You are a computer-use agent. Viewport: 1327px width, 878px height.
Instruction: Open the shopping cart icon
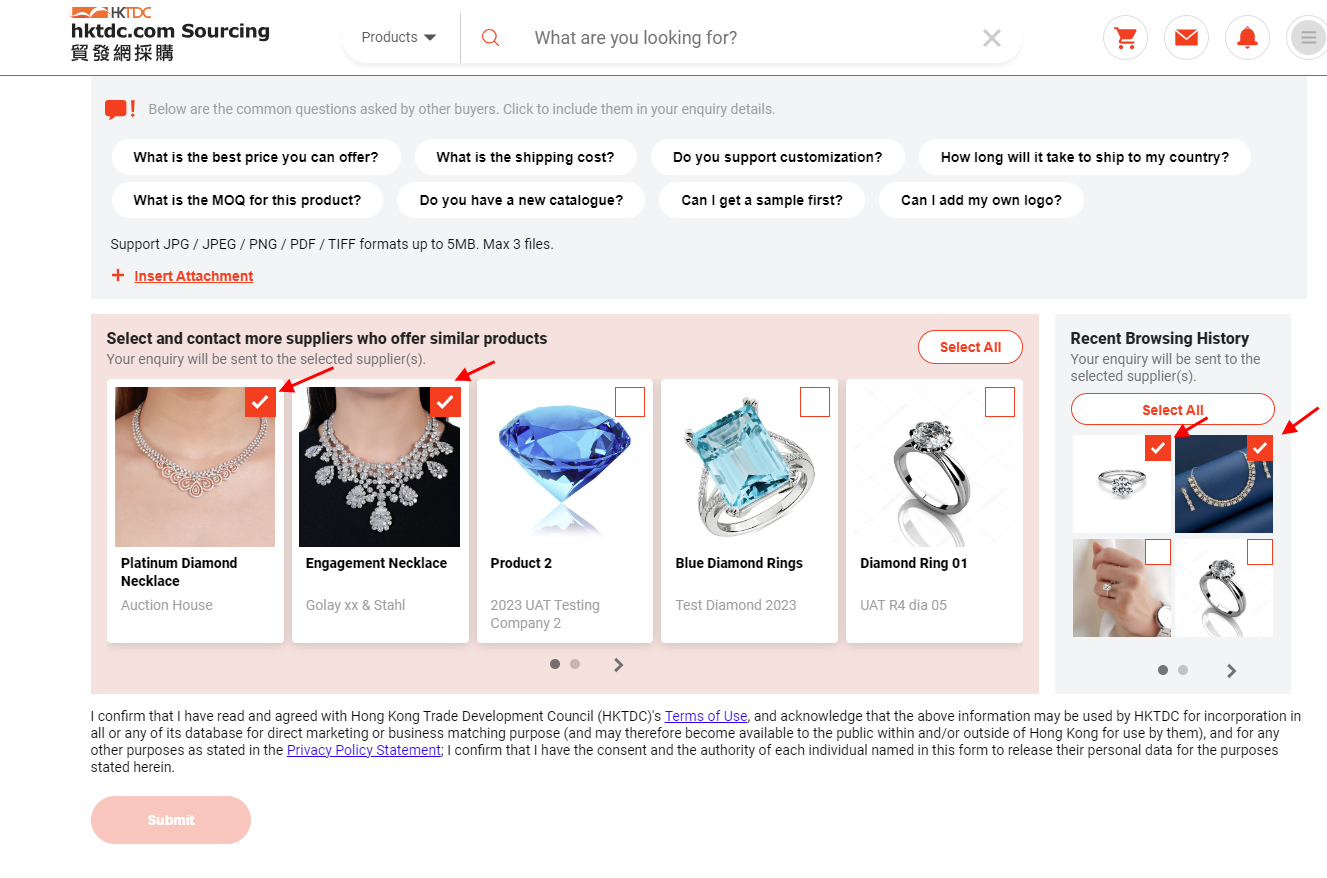tap(1125, 38)
